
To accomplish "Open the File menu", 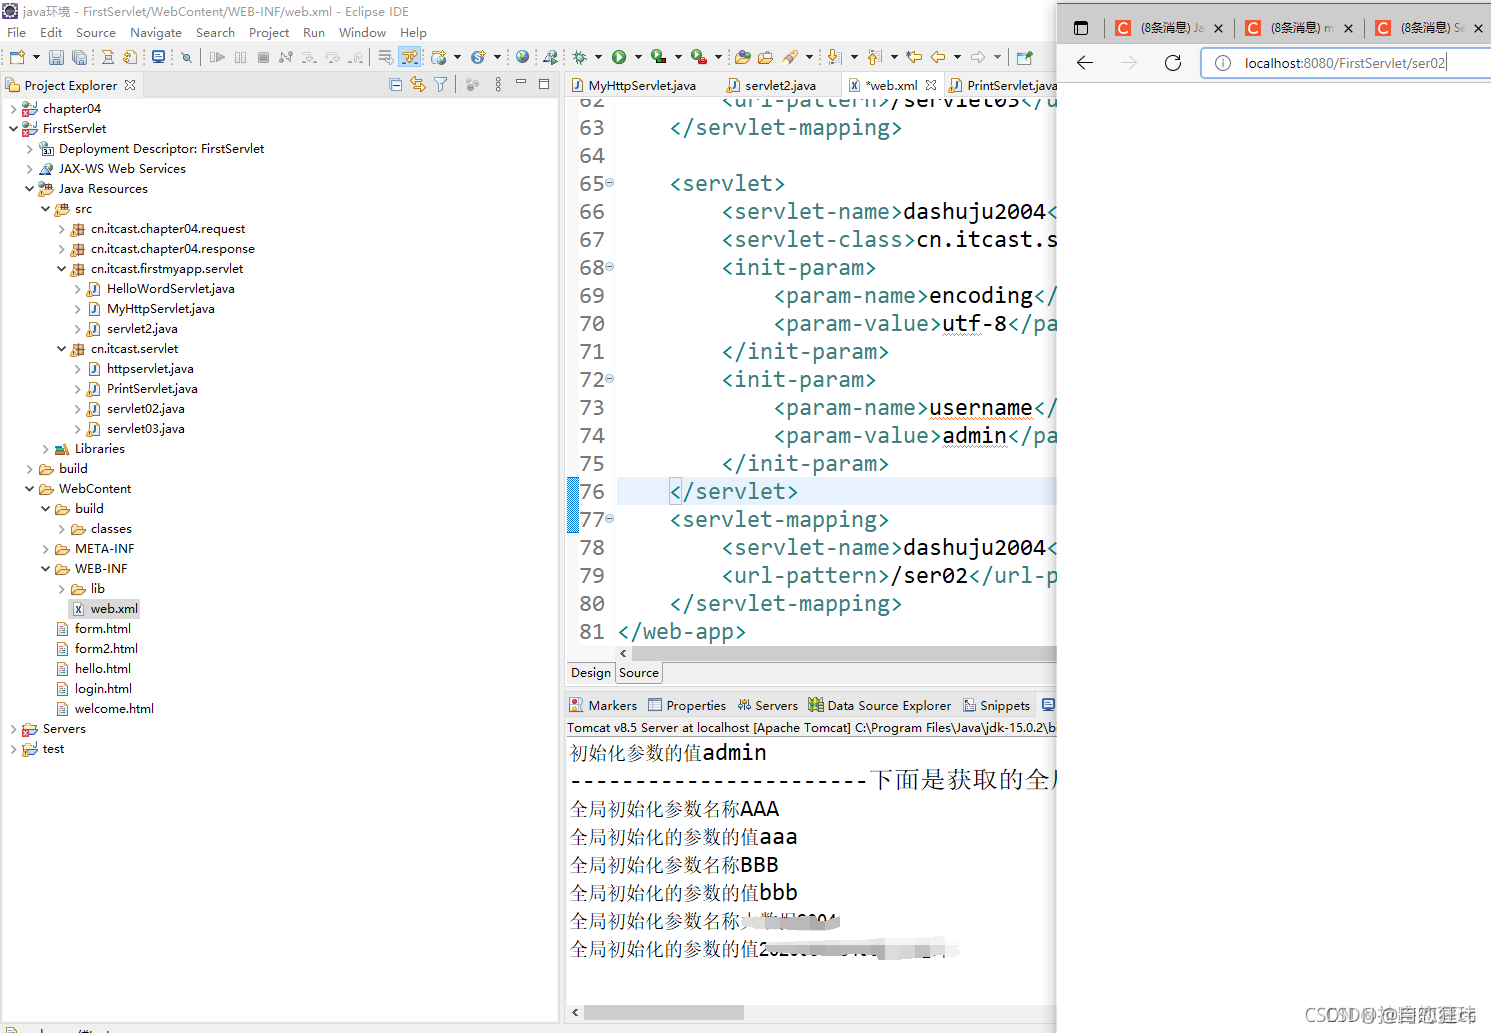I will [x=16, y=32].
